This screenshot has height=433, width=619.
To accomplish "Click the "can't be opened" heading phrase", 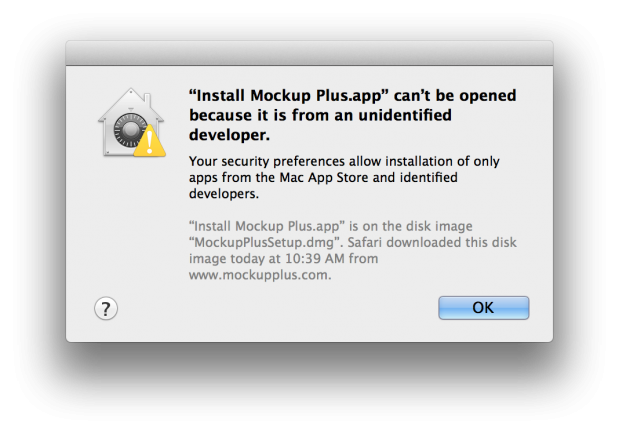I will pyautogui.click(x=455, y=96).
